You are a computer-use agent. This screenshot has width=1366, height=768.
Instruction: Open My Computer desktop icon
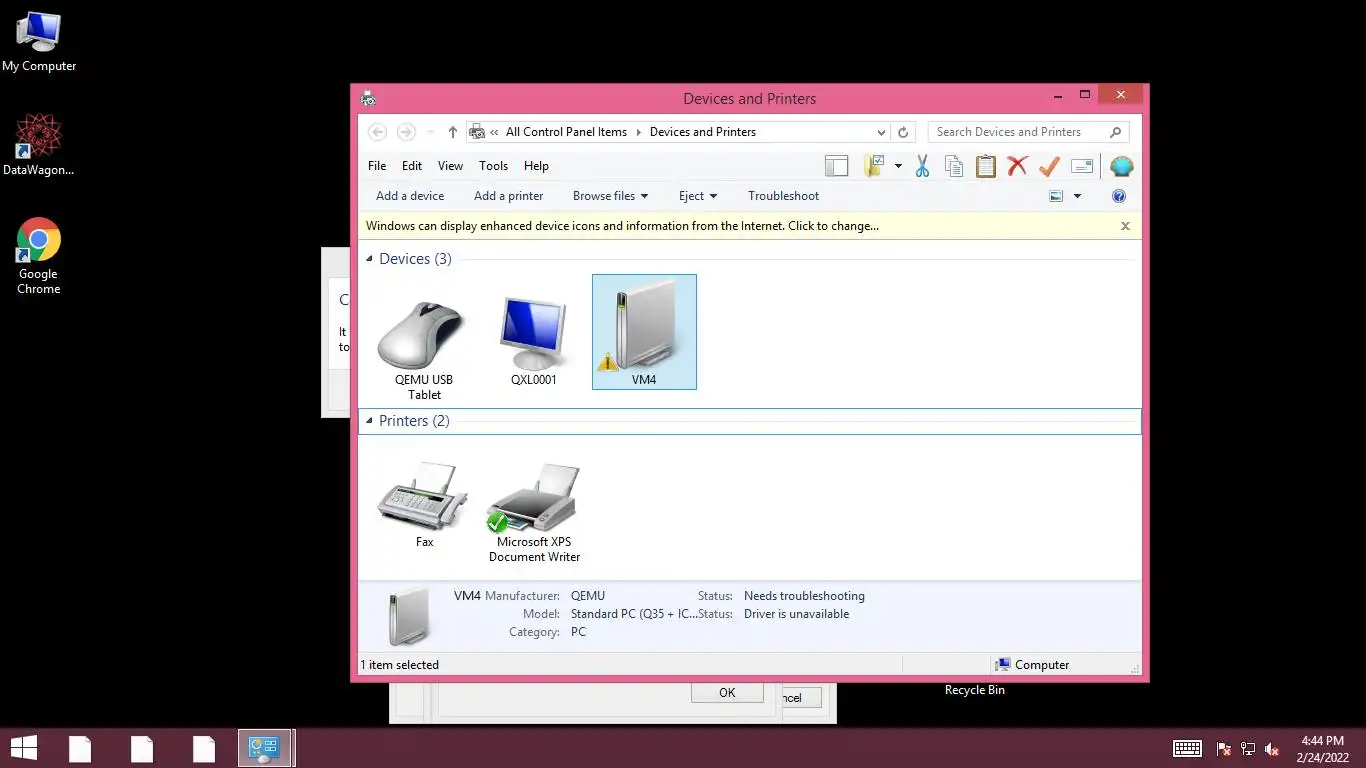[39, 42]
